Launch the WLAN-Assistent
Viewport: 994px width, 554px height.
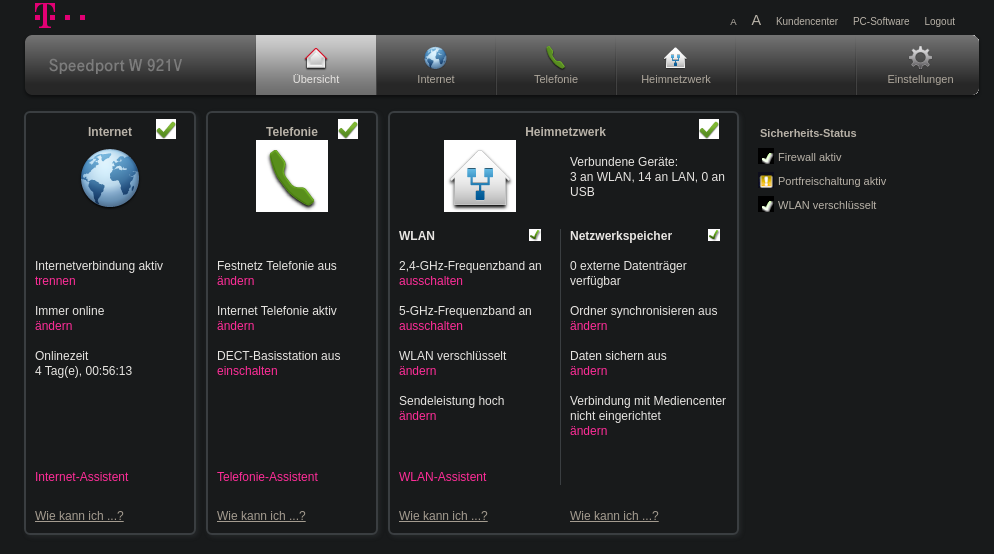[442, 477]
